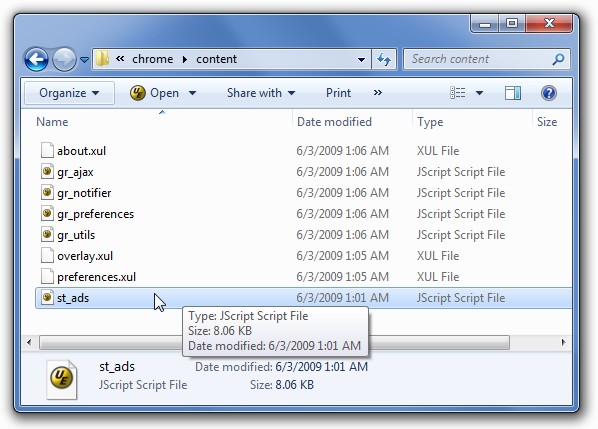Click the folder icon in address bar
Viewport: 598px width, 429px height.
[x=102, y=59]
